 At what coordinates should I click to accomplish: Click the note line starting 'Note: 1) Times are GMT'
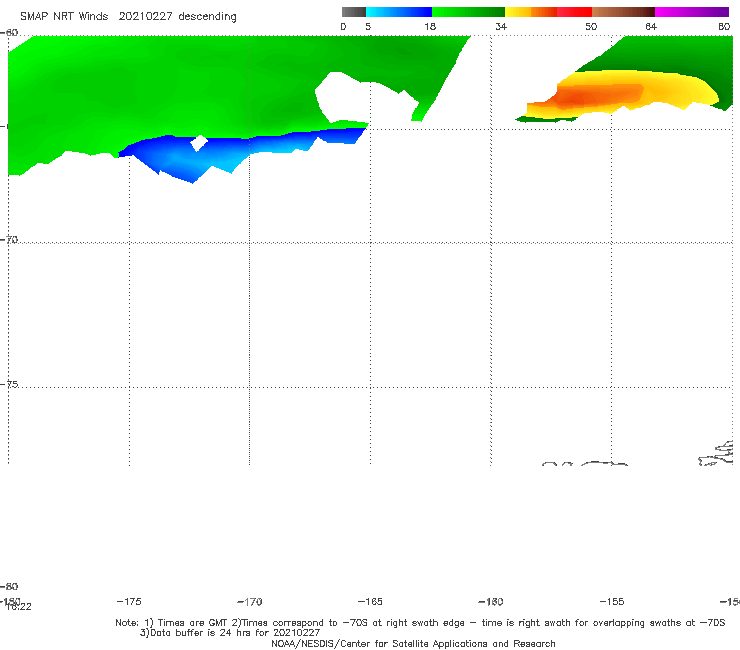point(420,623)
